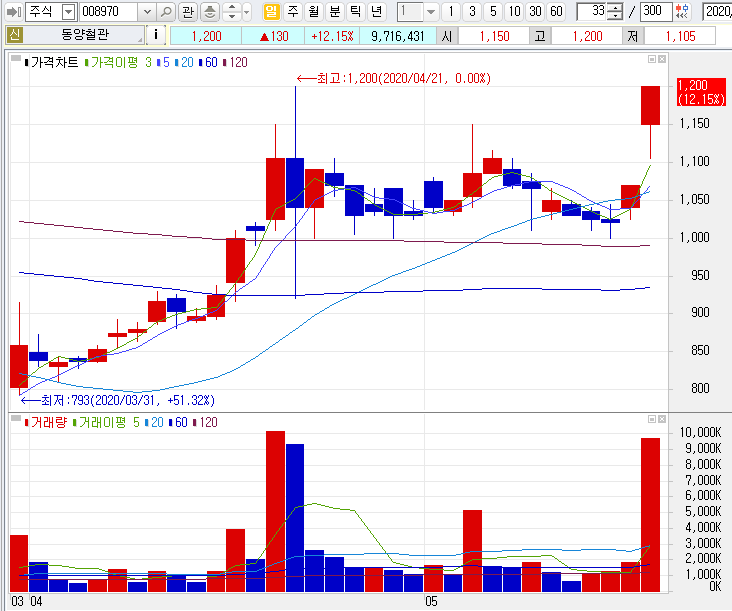This screenshot has width=732, height=611.
Task: Click the 가격차트 legend label
Action: point(51,63)
